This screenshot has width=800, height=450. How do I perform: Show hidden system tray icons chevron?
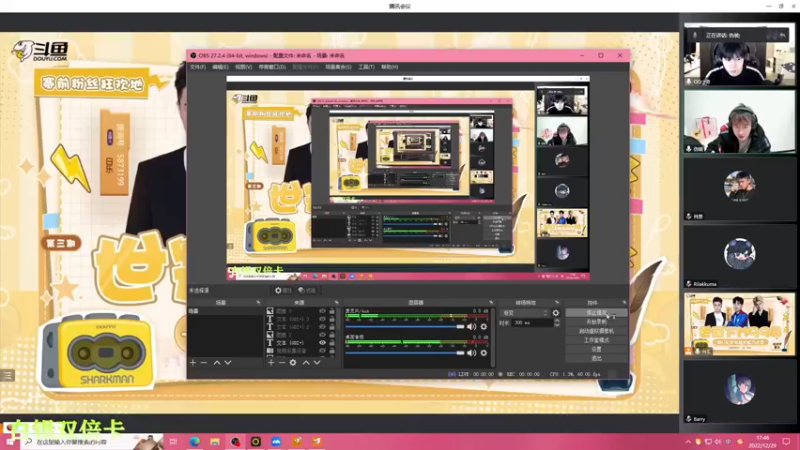(x=688, y=442)
